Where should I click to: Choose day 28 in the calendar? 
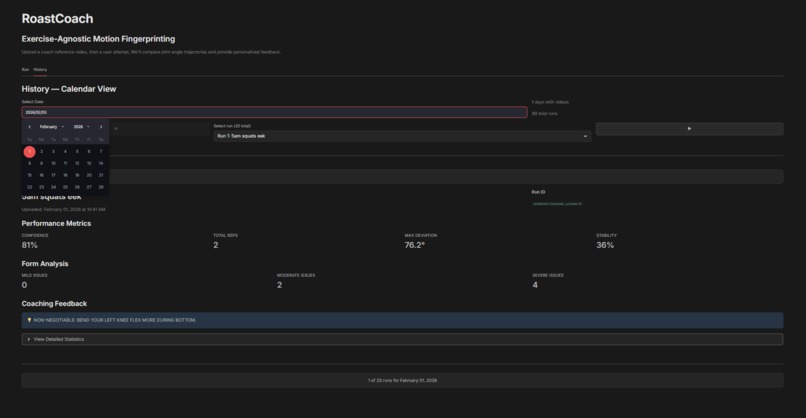[101, 187]
